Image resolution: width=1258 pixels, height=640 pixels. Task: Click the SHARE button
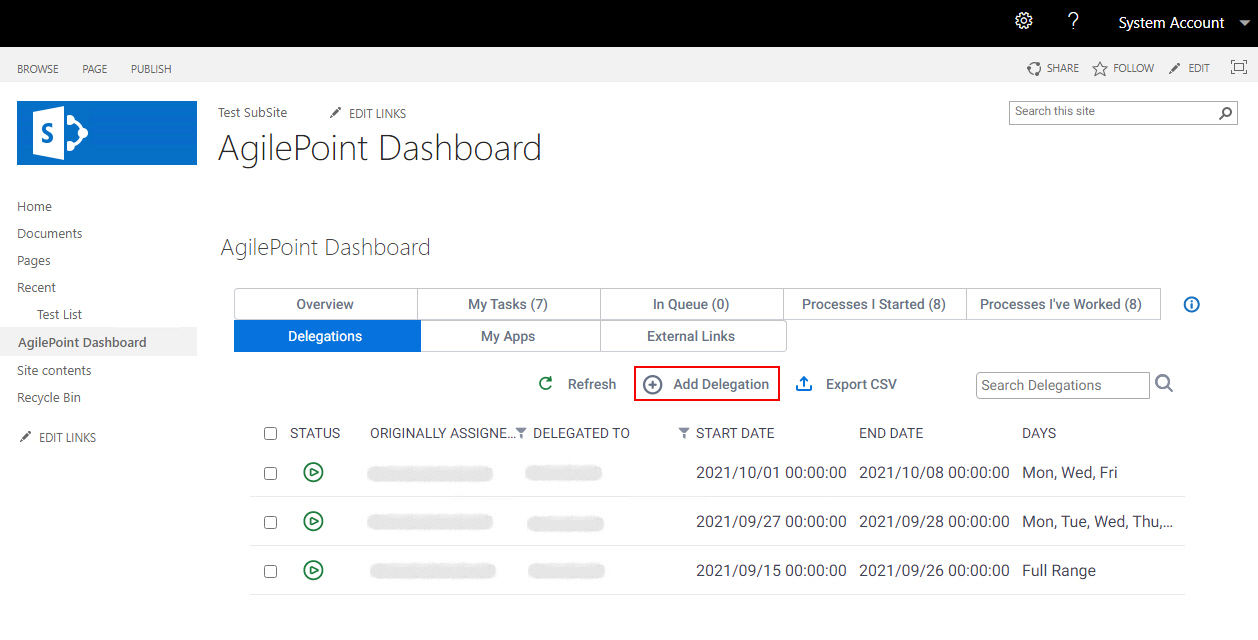coord(1053,68)
